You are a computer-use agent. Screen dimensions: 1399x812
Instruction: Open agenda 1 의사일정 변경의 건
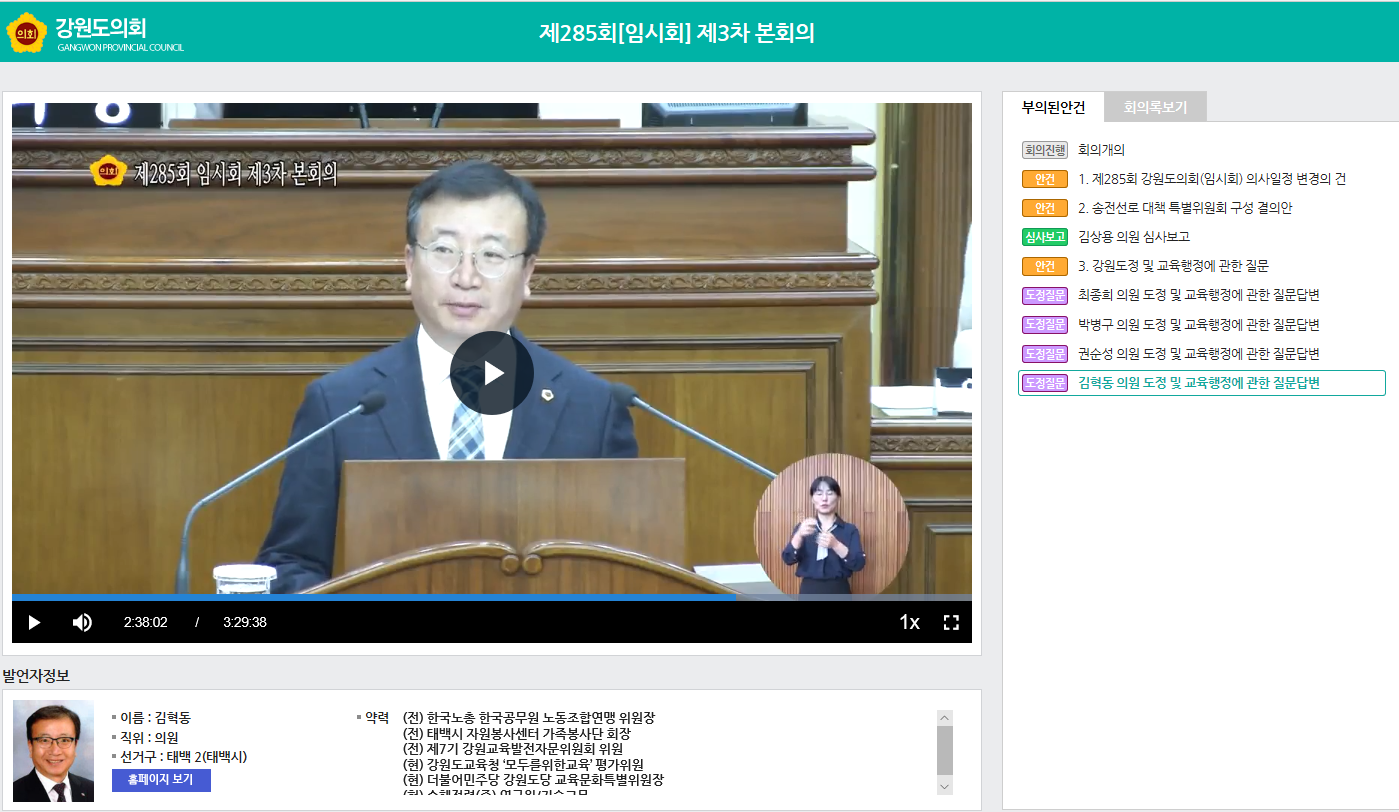[1211, 179]
